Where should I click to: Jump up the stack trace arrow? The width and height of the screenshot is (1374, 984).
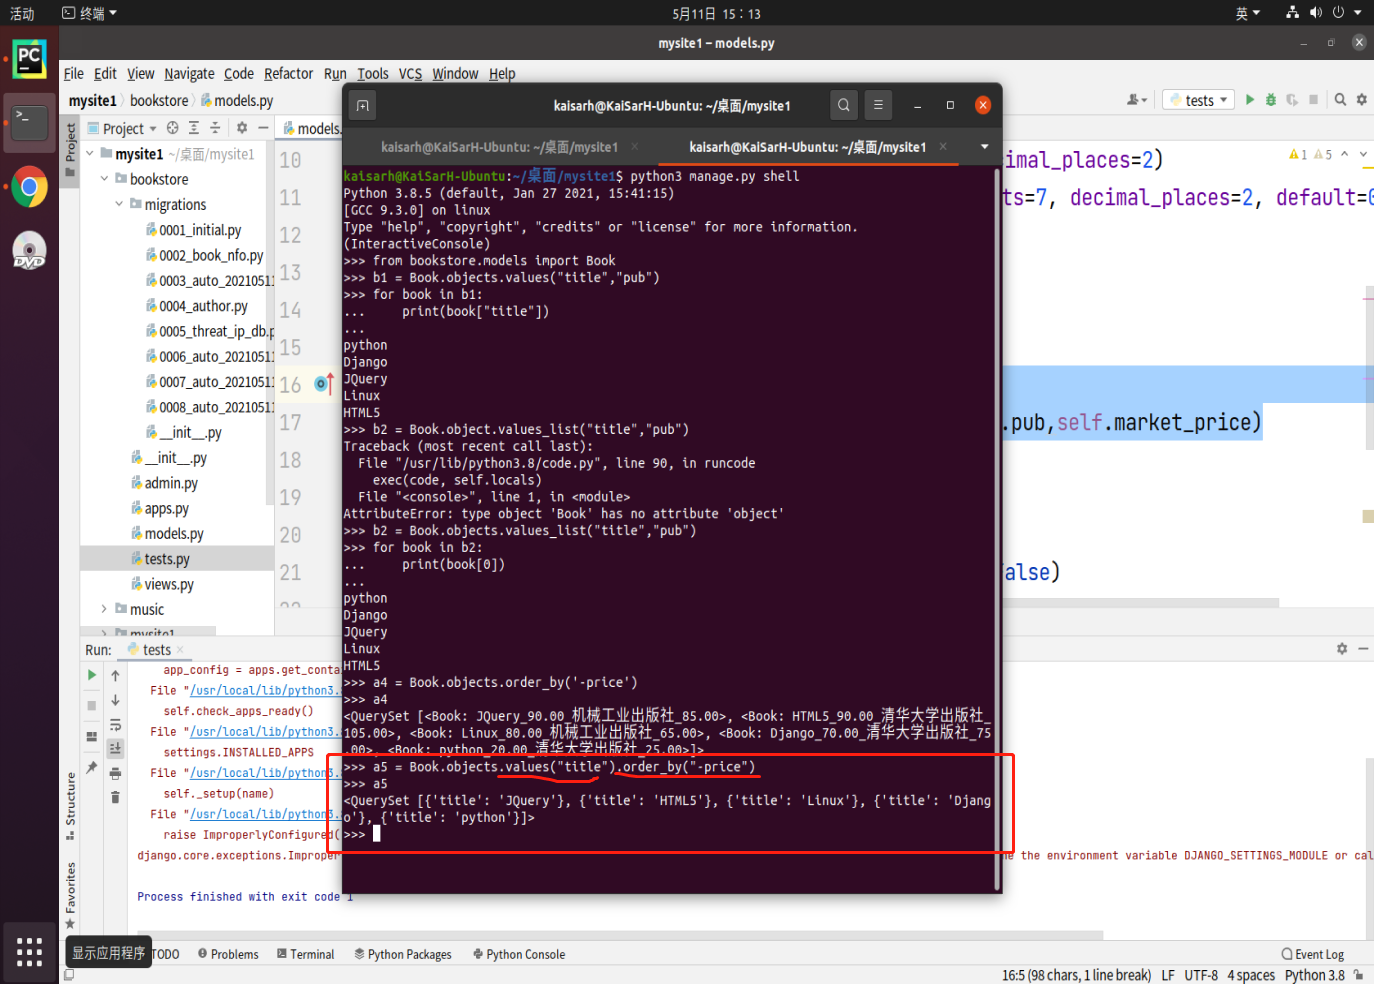[115, 676]
